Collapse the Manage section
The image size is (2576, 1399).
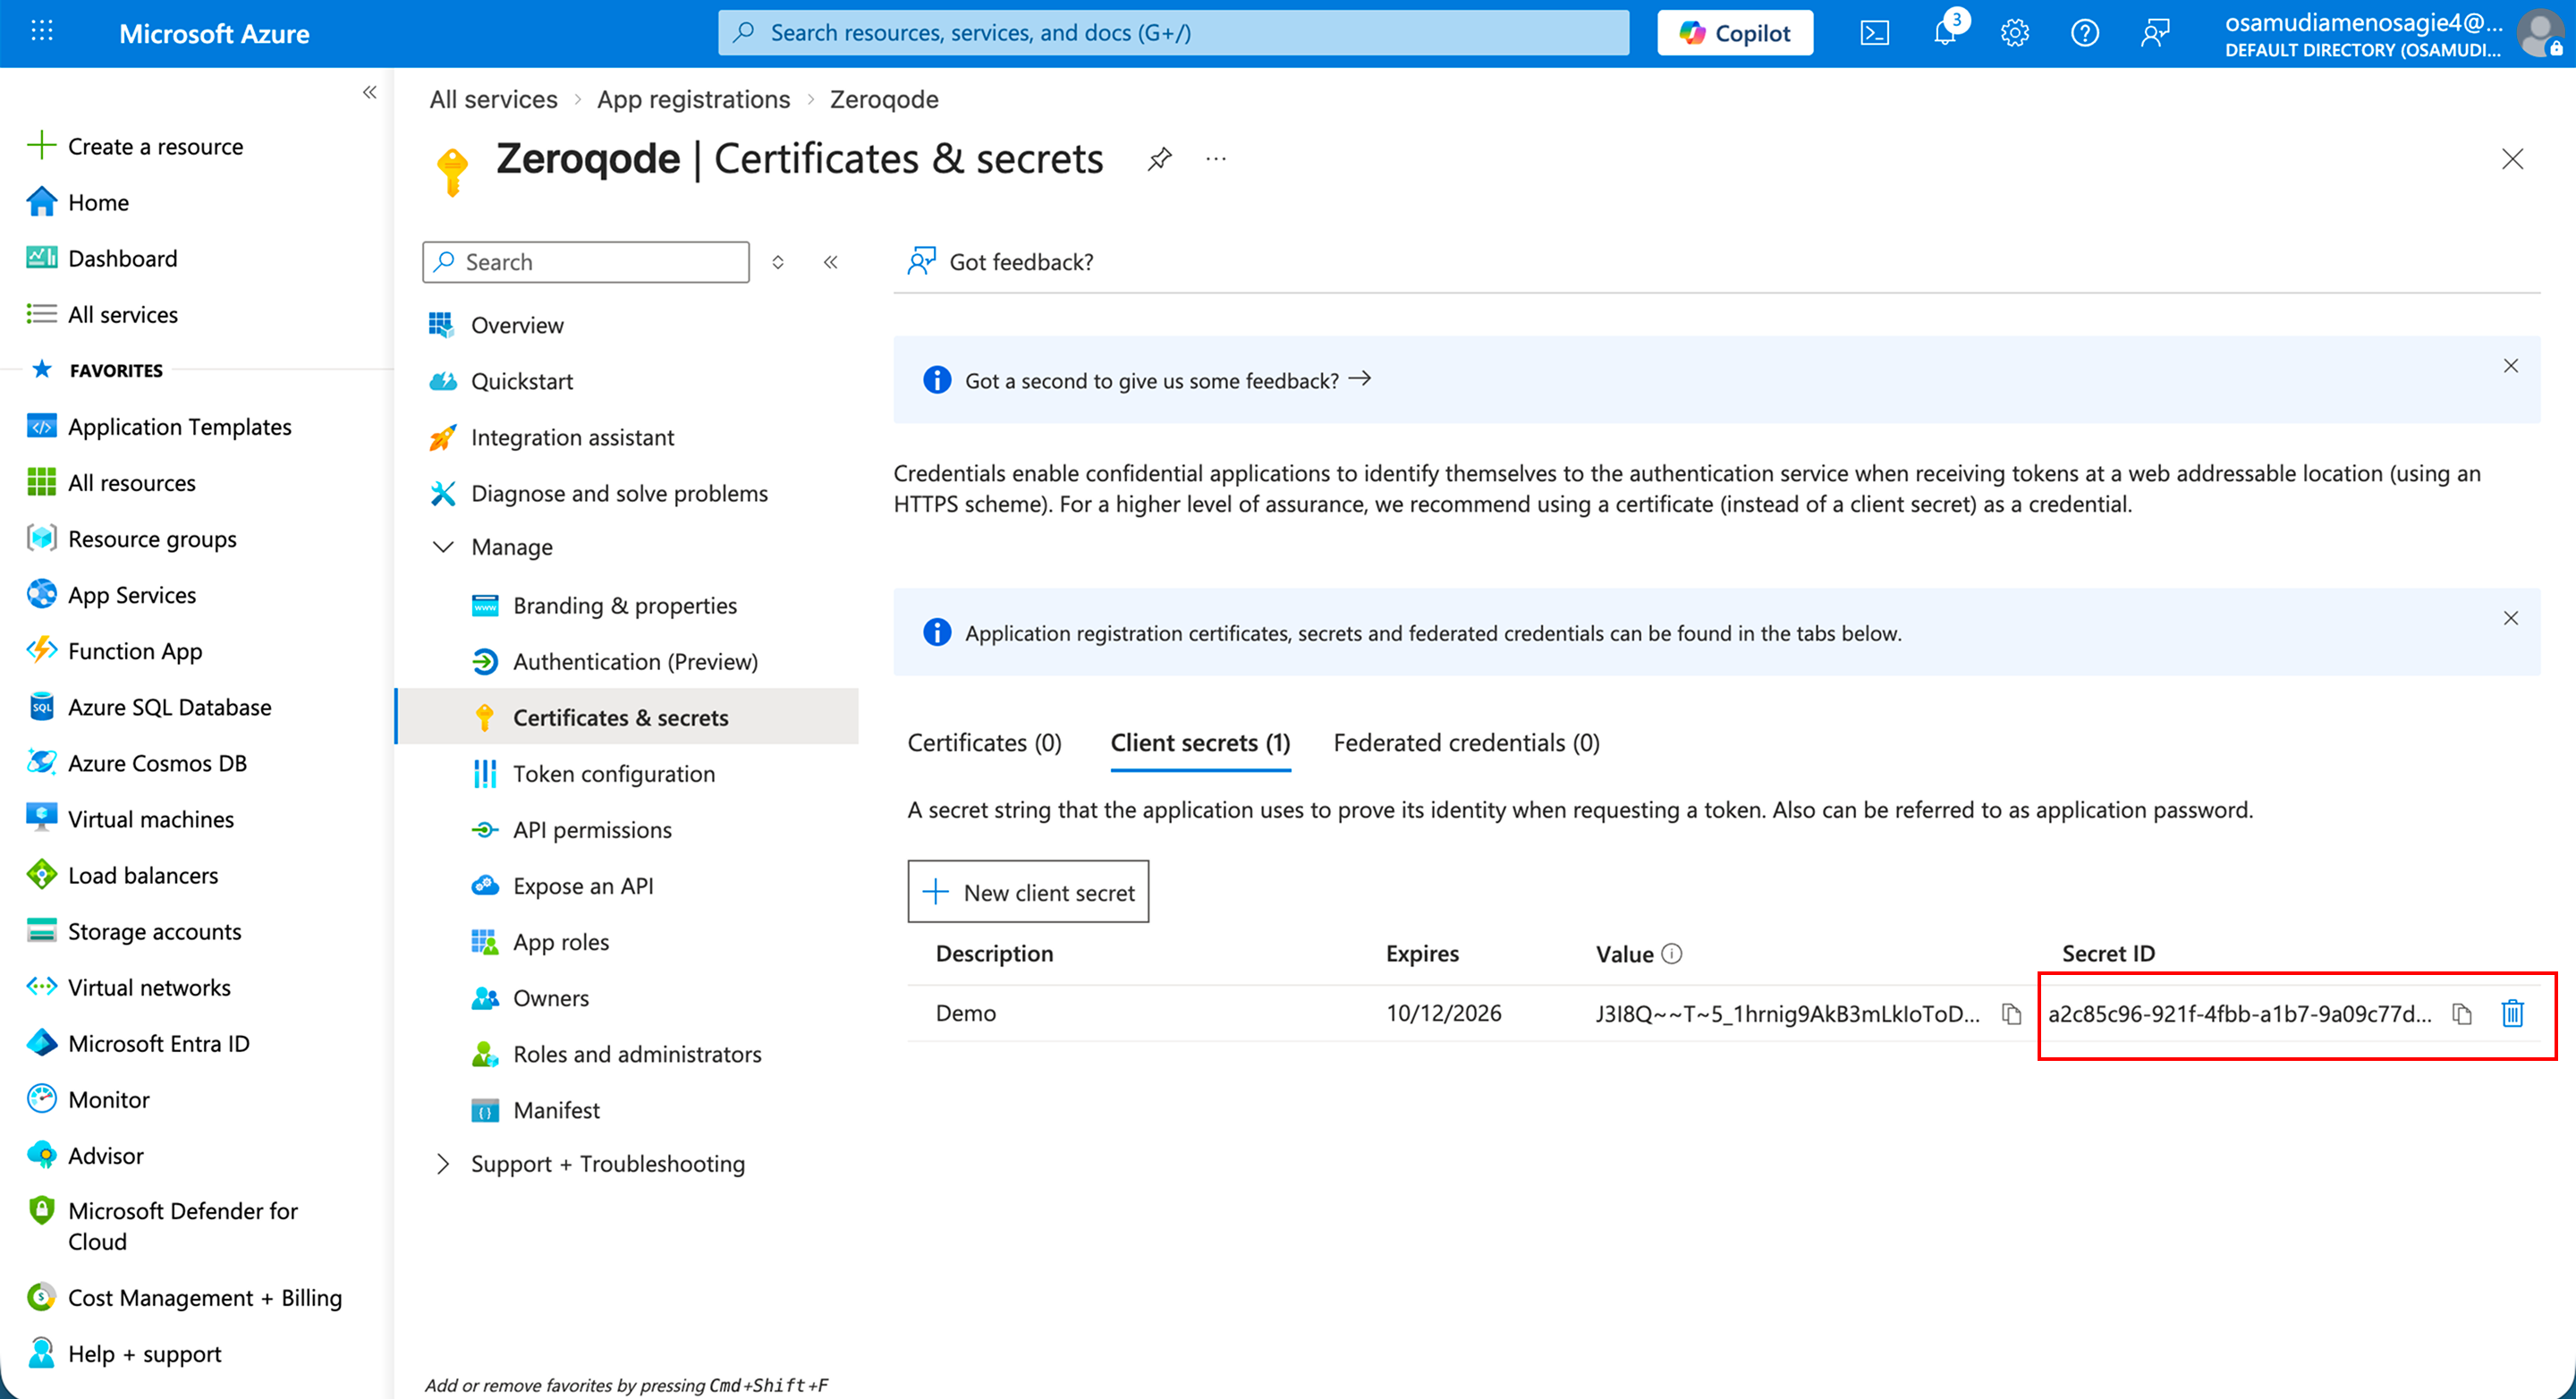click(x=443, y=547)
